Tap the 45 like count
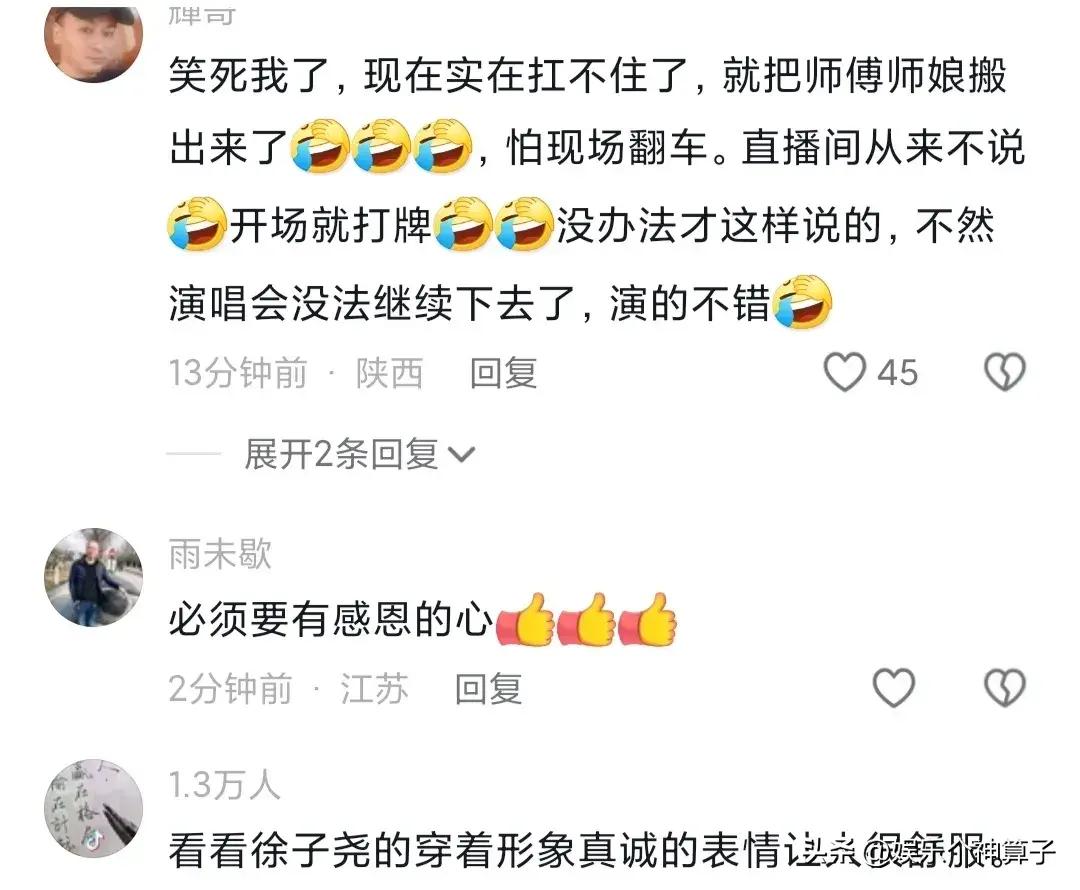The image size is (1080, 890). coord(897,373)
